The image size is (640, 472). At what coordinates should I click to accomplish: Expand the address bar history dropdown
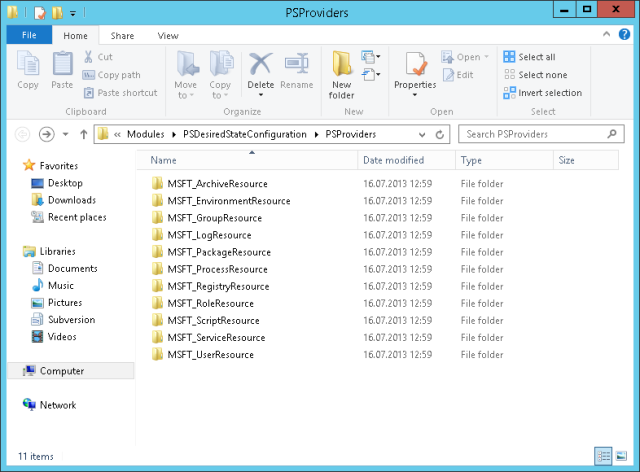(x=422, y=134)
